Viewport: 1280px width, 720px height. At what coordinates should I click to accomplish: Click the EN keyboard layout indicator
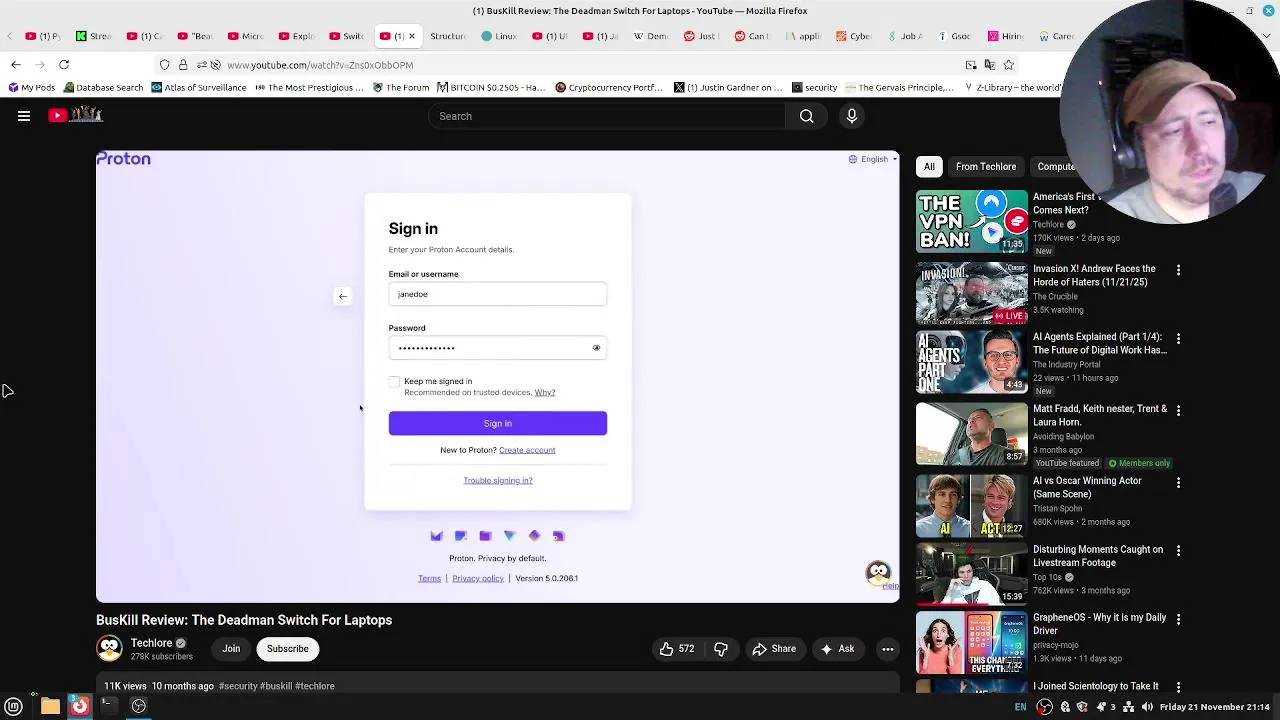click(x=1020, y=707)
